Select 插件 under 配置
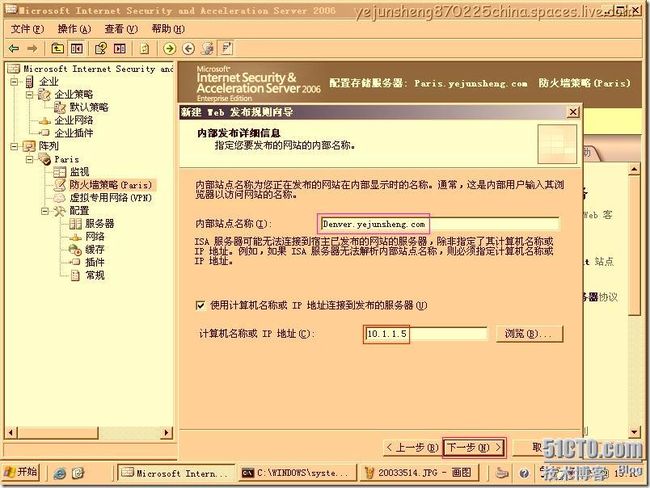The image size is (650, 488). pyautogui.click(x=95, y=262)
